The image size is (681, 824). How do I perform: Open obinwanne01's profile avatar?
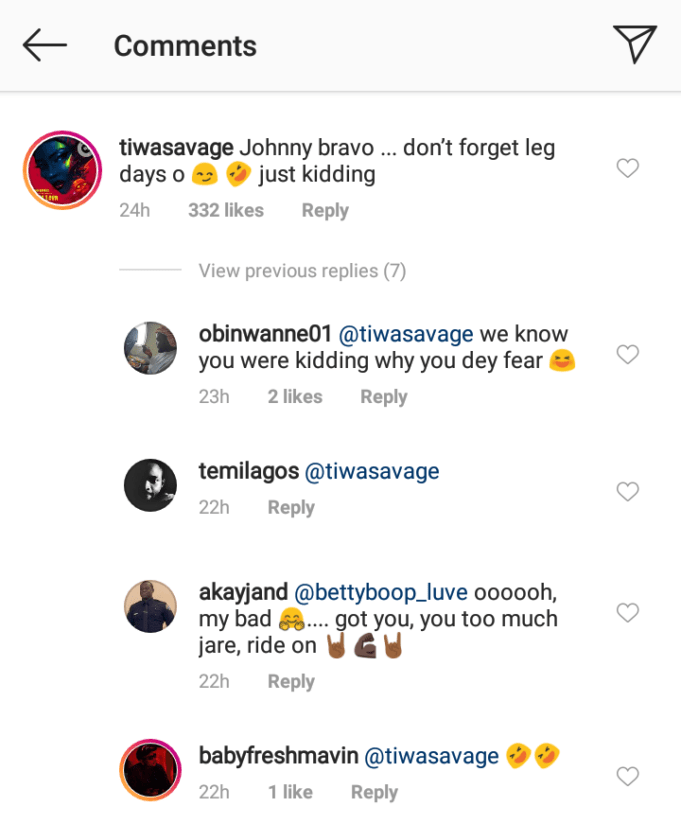[x=150, y=348]
